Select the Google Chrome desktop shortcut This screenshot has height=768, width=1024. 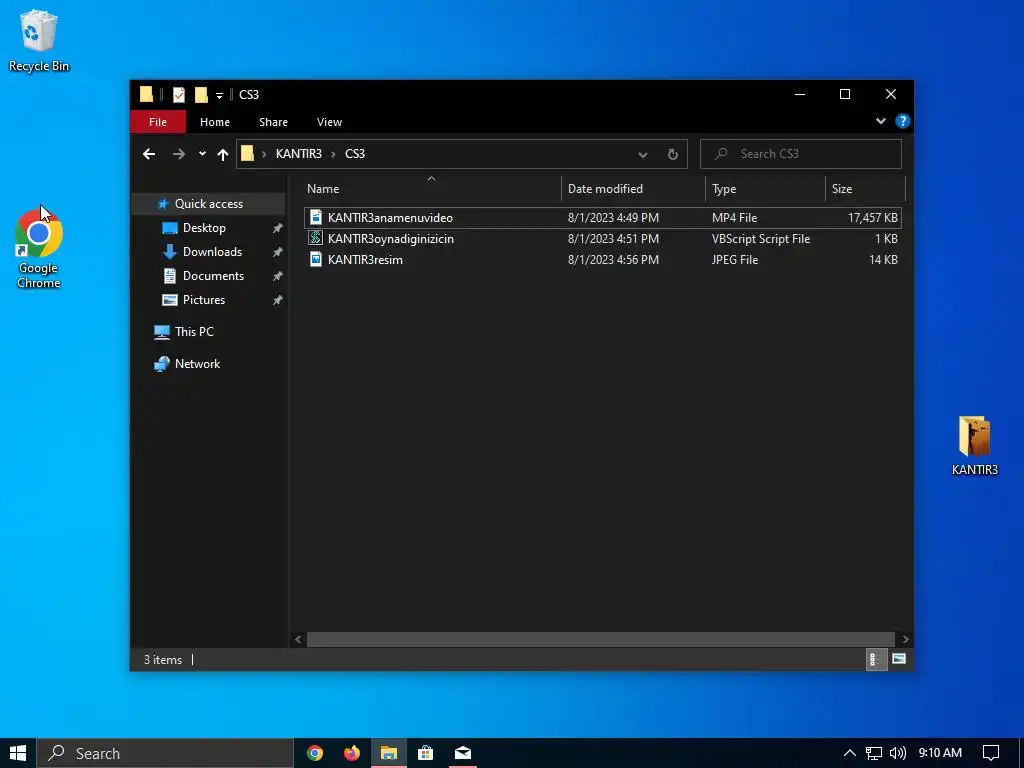click(39, 248)
